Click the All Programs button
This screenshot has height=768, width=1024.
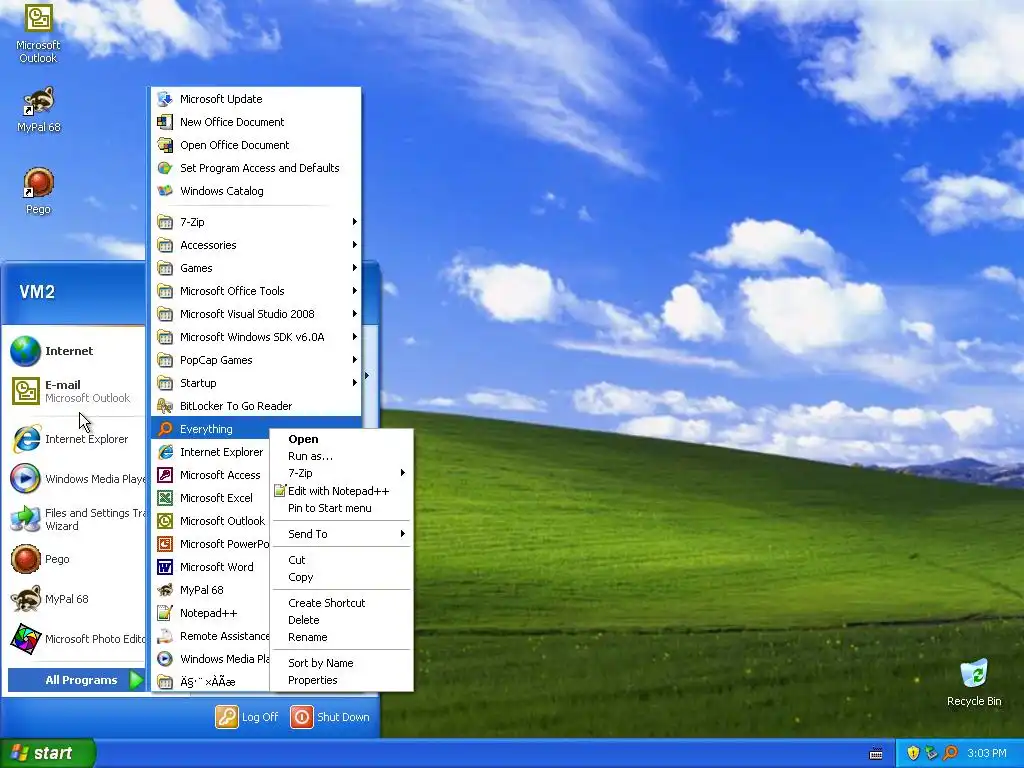76,680
